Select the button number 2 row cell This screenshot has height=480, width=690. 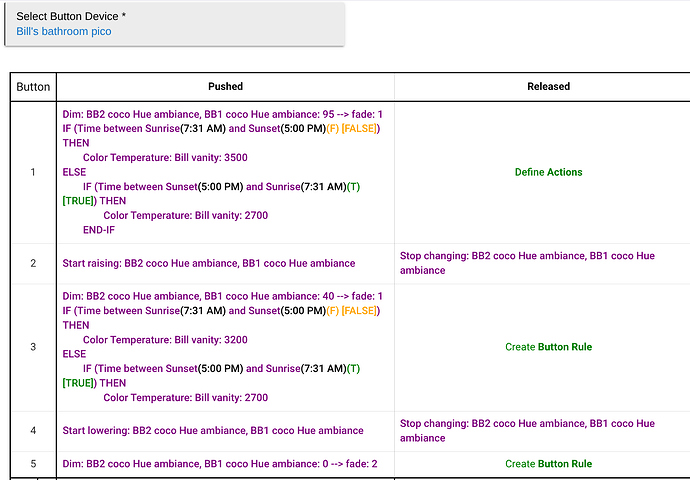tap(33, 263)
